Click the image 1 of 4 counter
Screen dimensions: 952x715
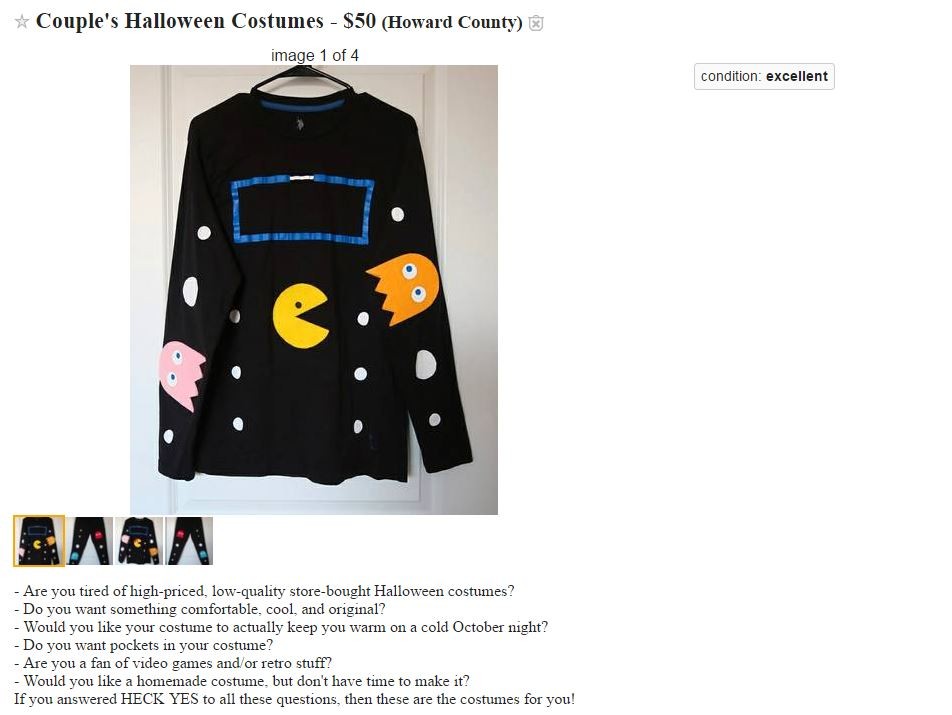(314, 55)
